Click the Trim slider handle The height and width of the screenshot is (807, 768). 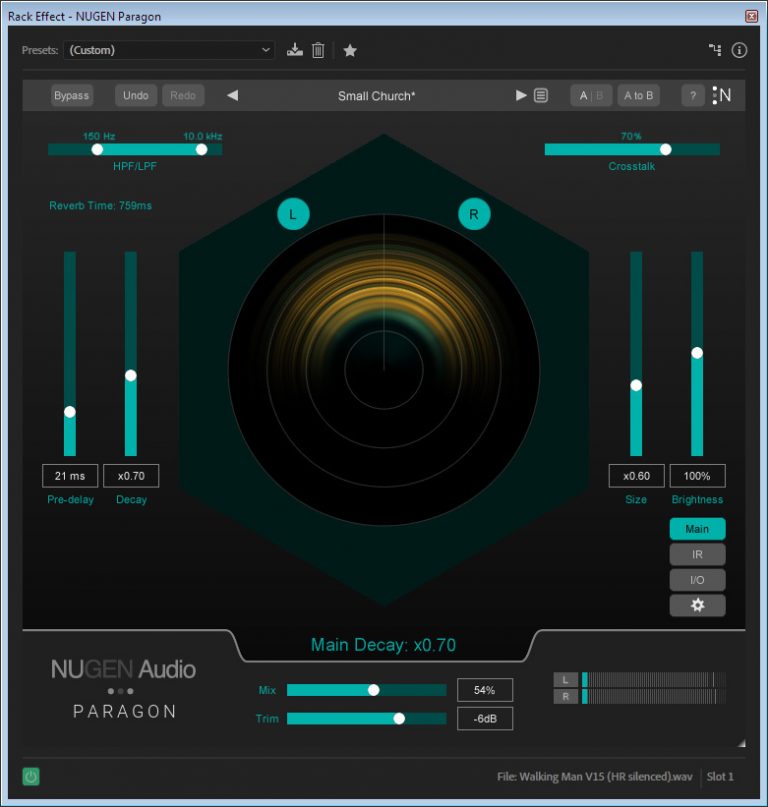click(x=399, y=718)
